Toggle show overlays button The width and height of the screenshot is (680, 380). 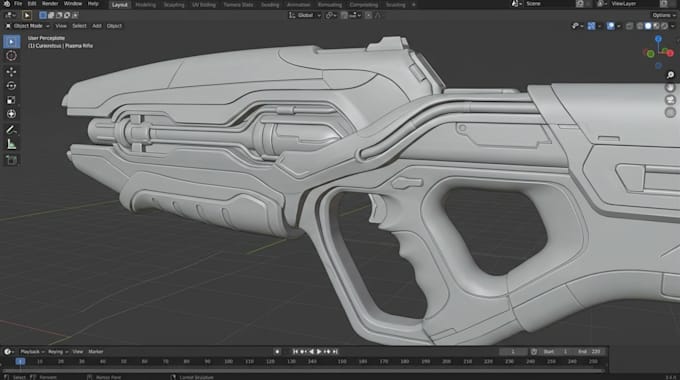click(x=611, y=26)
